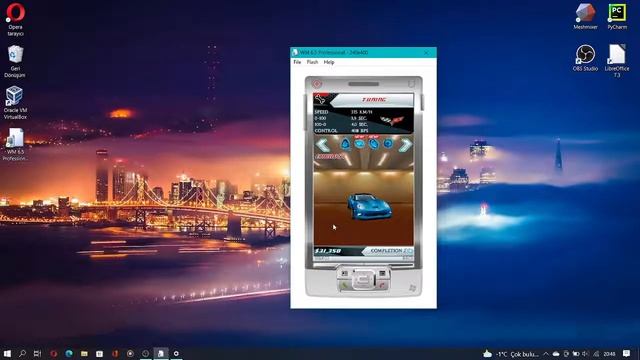Open the Windows Start menu

[7, 353]
